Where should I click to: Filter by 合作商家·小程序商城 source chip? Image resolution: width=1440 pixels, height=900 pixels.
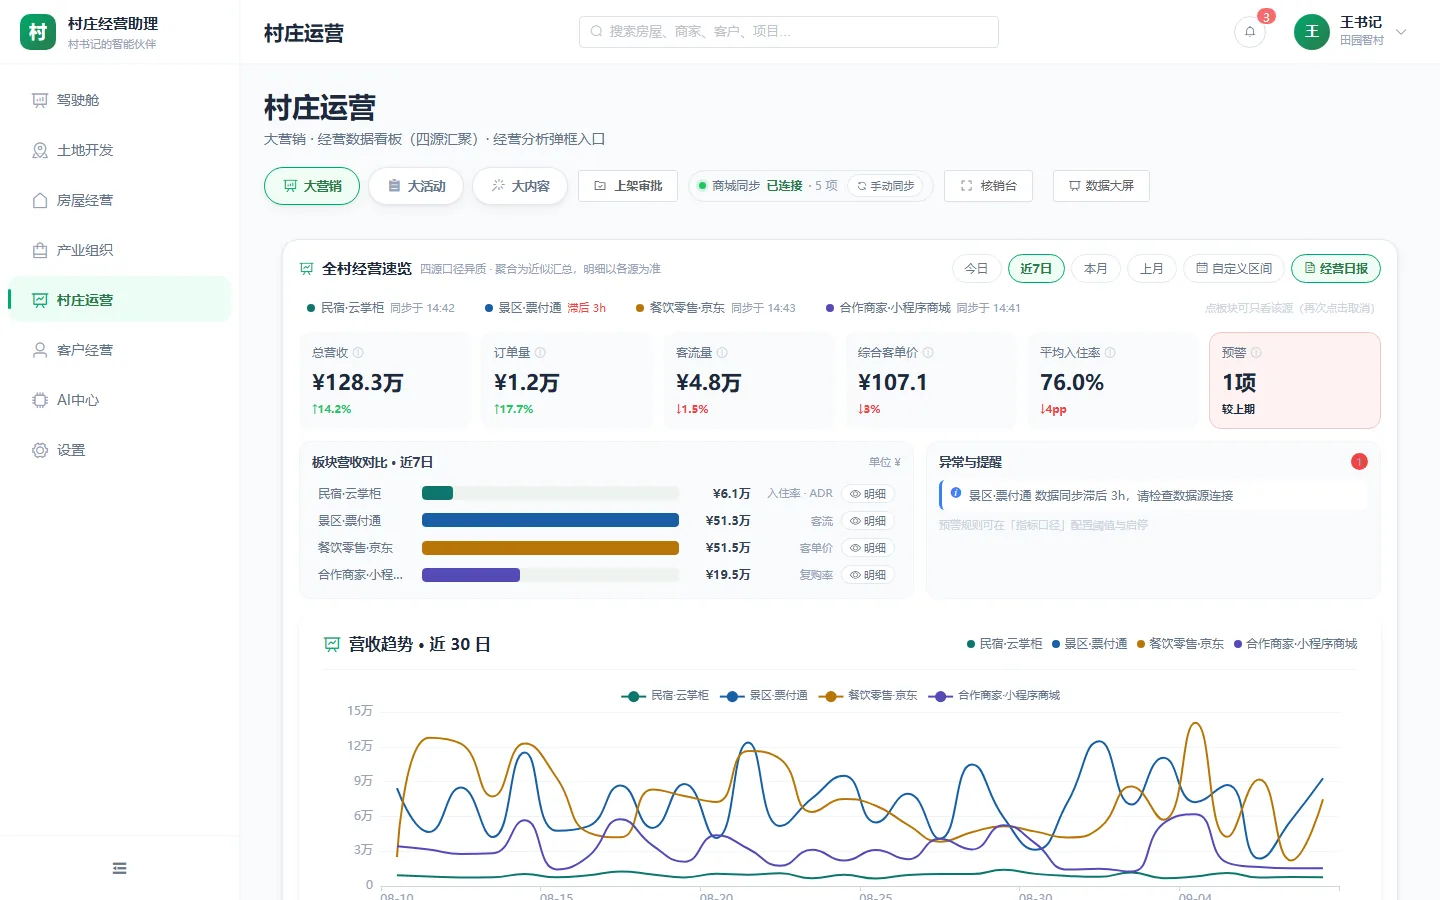click(x=923, y=308)
